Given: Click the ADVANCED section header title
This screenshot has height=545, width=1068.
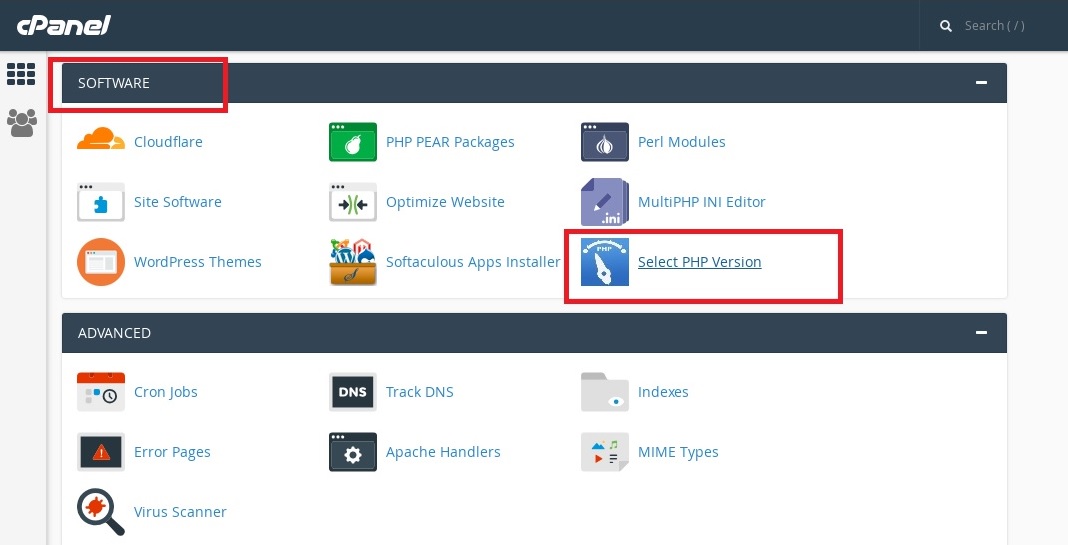Looking at the screenshot, I should pyautogui.click(x=114, y=332).
